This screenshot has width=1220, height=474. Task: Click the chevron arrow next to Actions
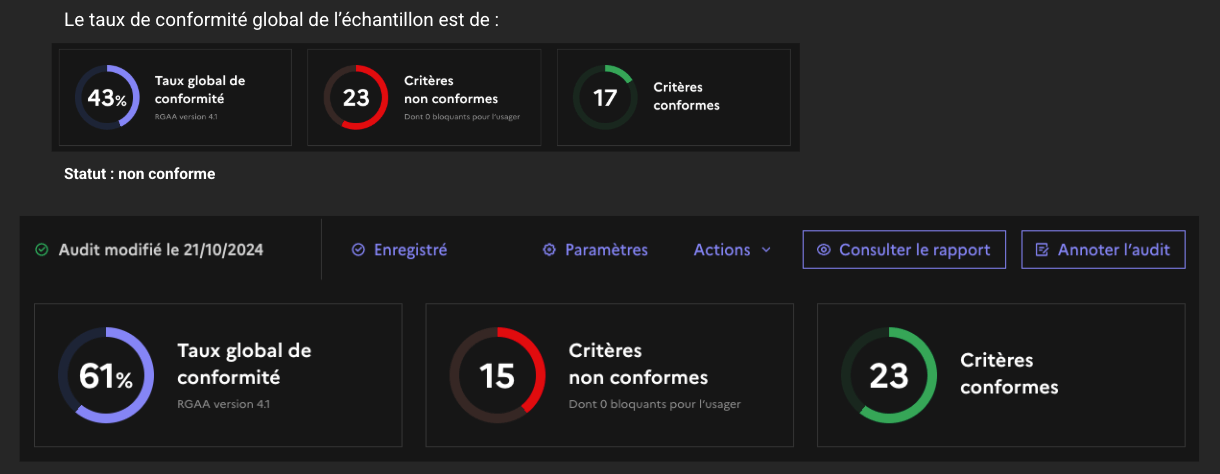click(766, 250)
